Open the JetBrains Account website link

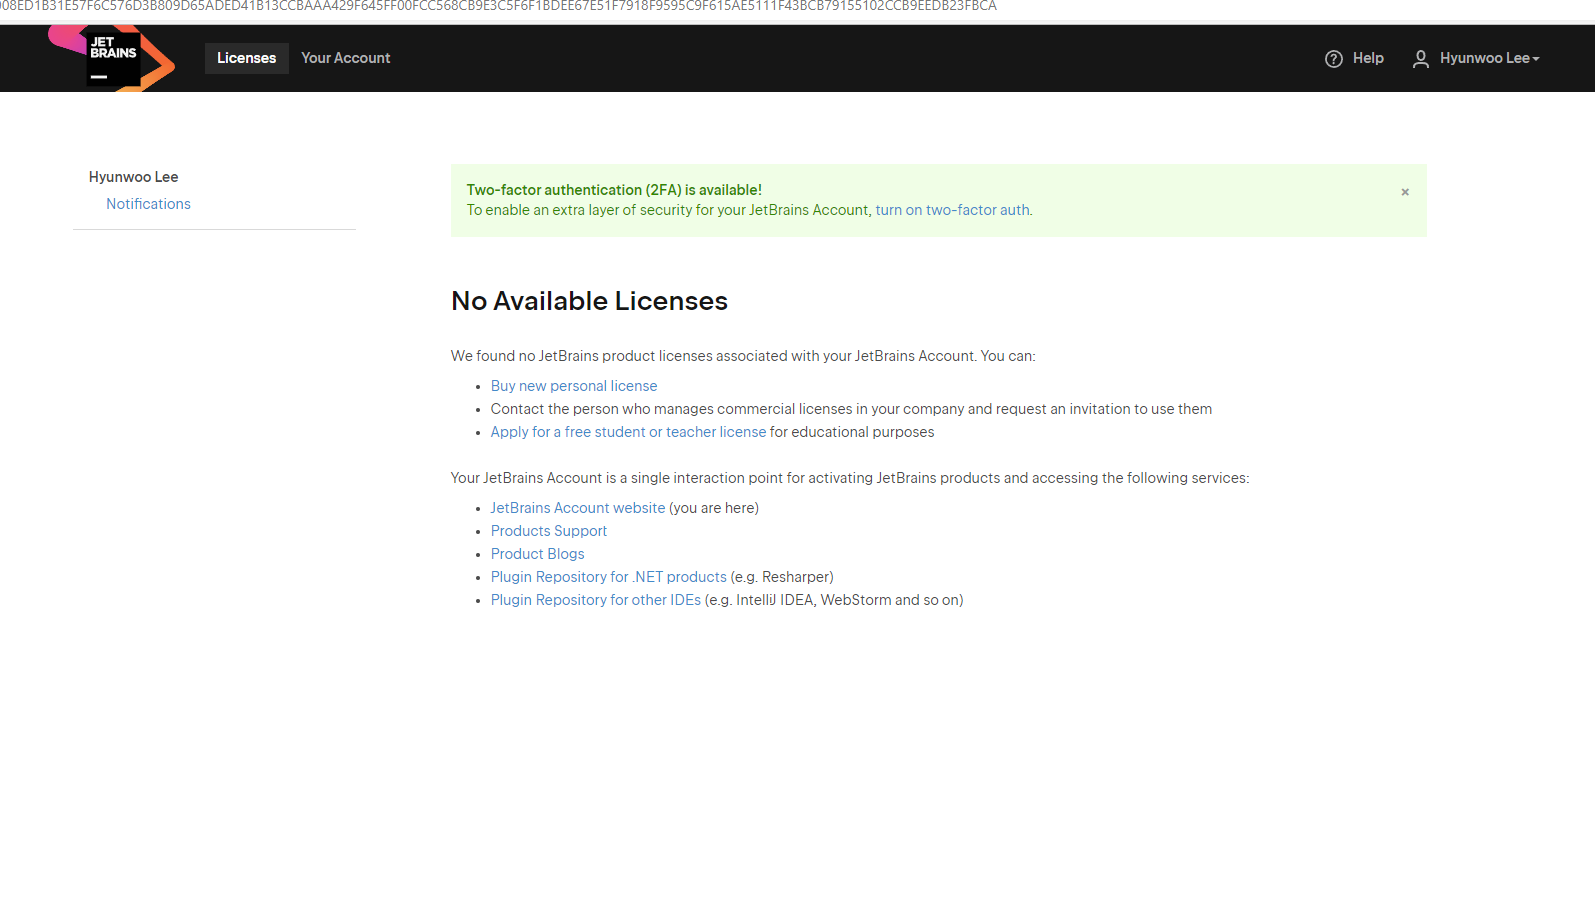(577, 508)
